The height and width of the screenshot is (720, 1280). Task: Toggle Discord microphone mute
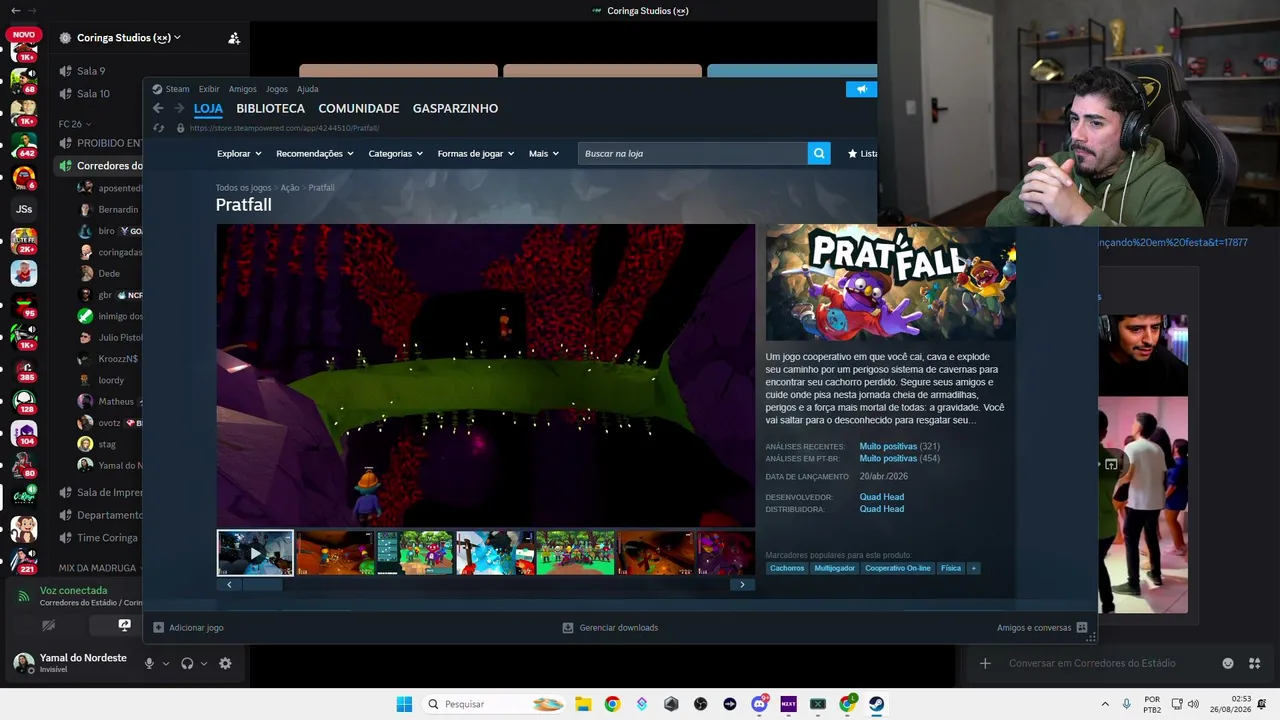click(x=149, y=663)
